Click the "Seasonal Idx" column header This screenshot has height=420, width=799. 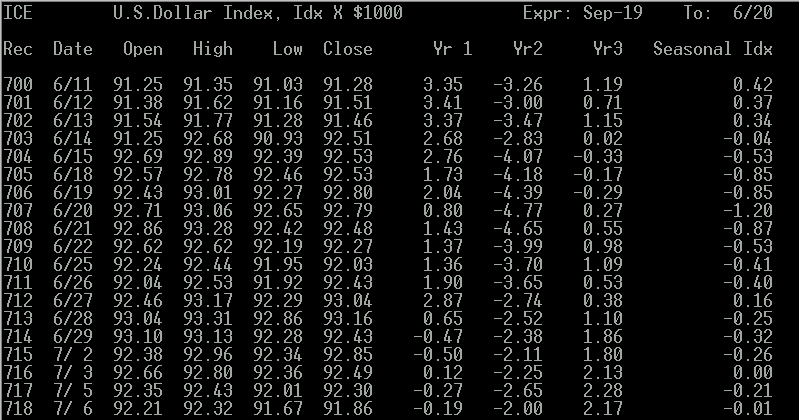713,49
